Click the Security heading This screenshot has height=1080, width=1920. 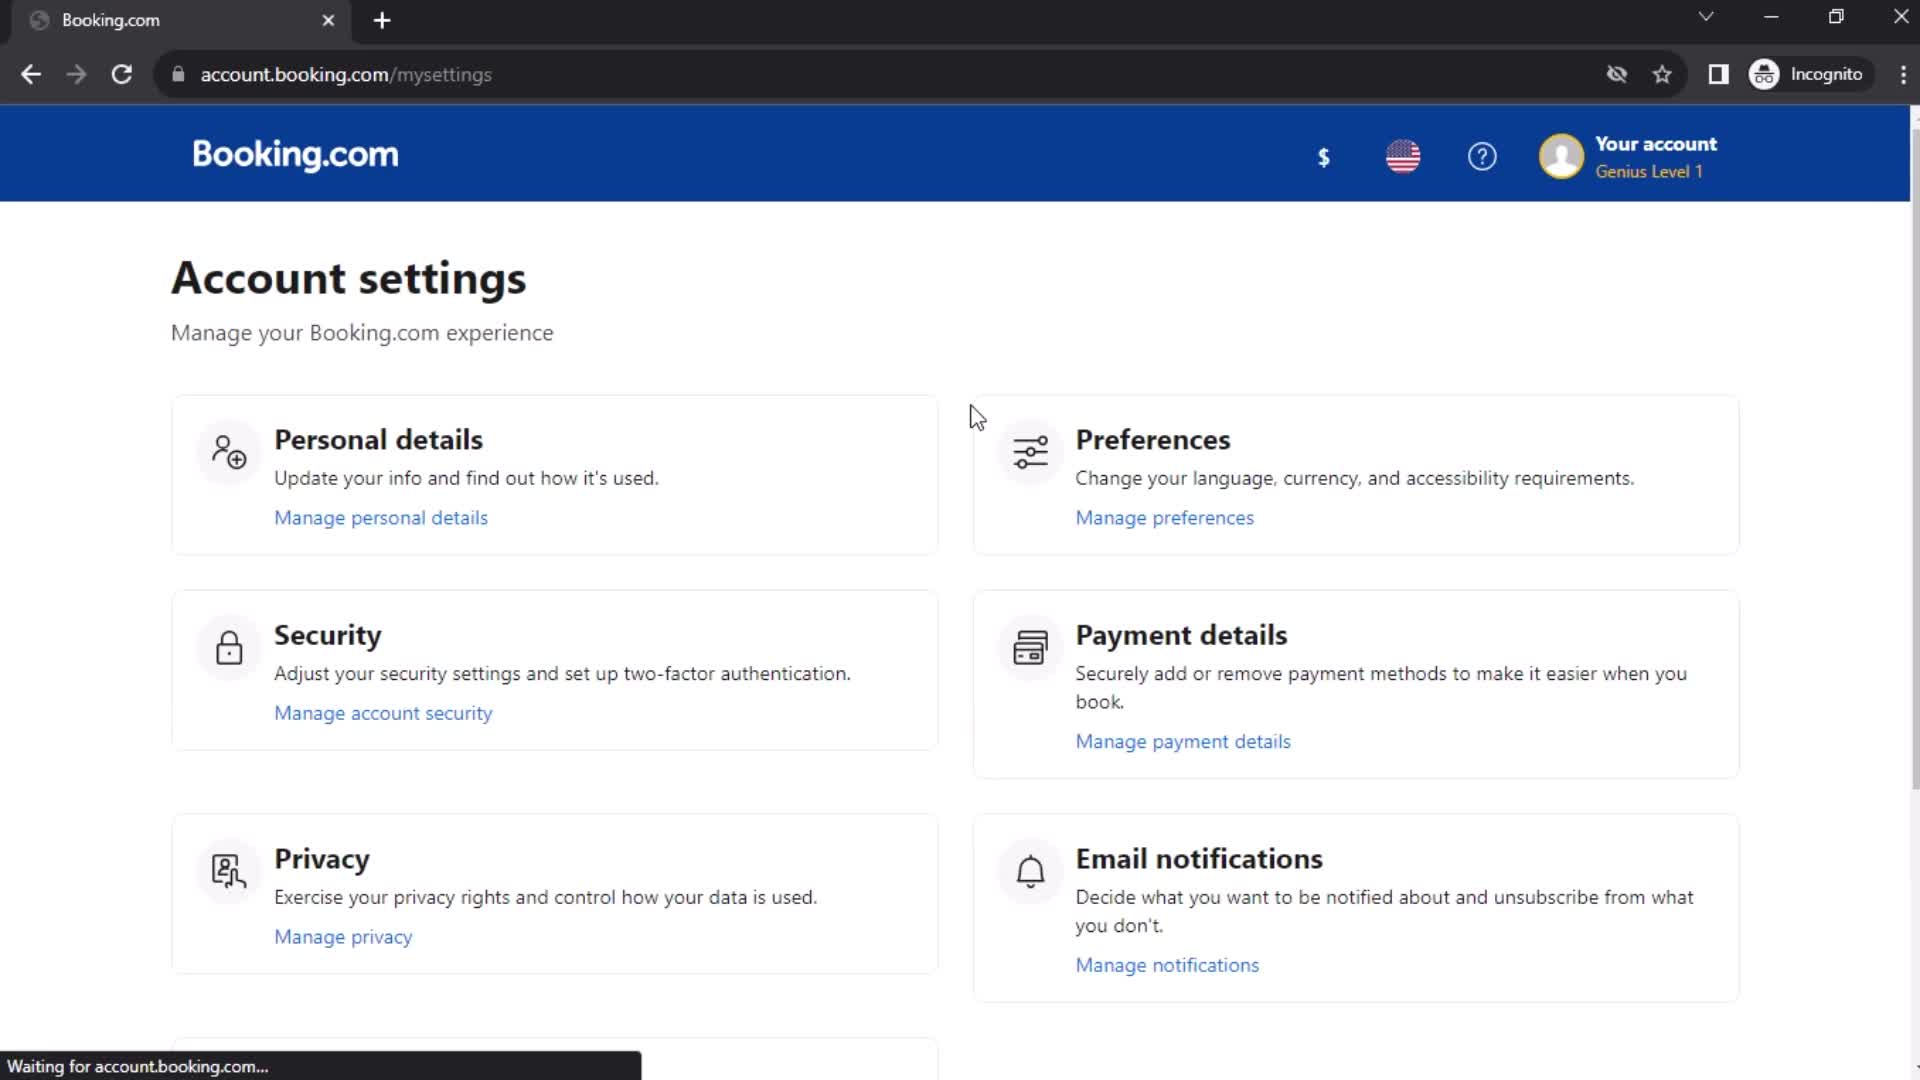point(327,636)
